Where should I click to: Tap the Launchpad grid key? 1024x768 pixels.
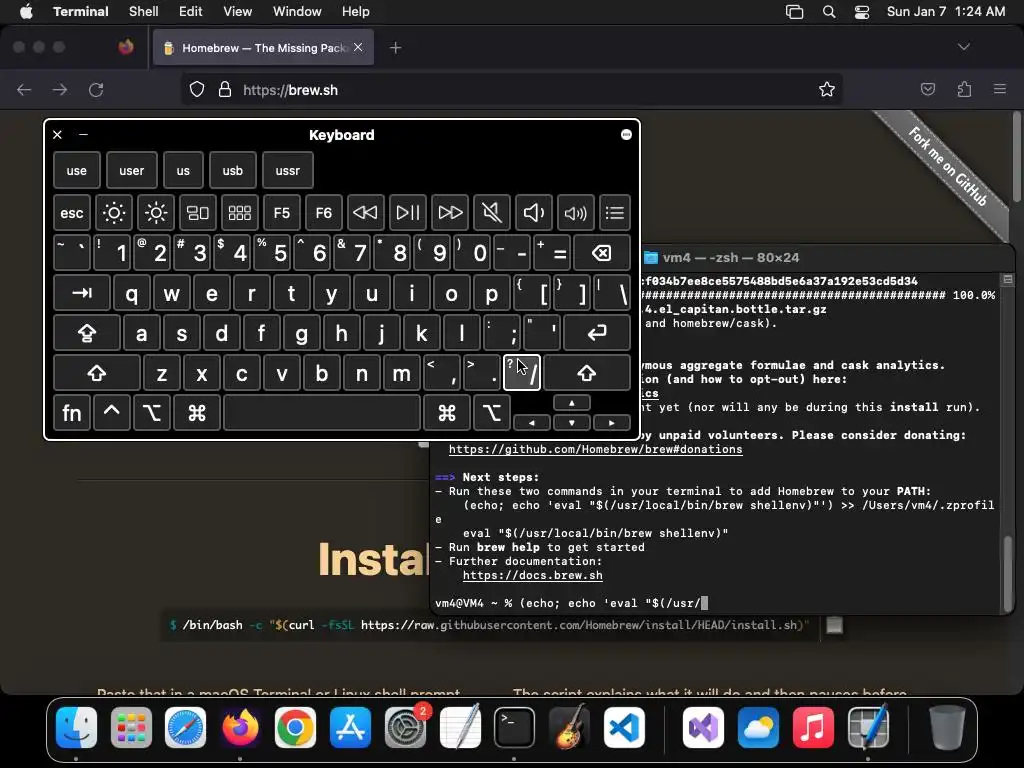tap(240, 213)
